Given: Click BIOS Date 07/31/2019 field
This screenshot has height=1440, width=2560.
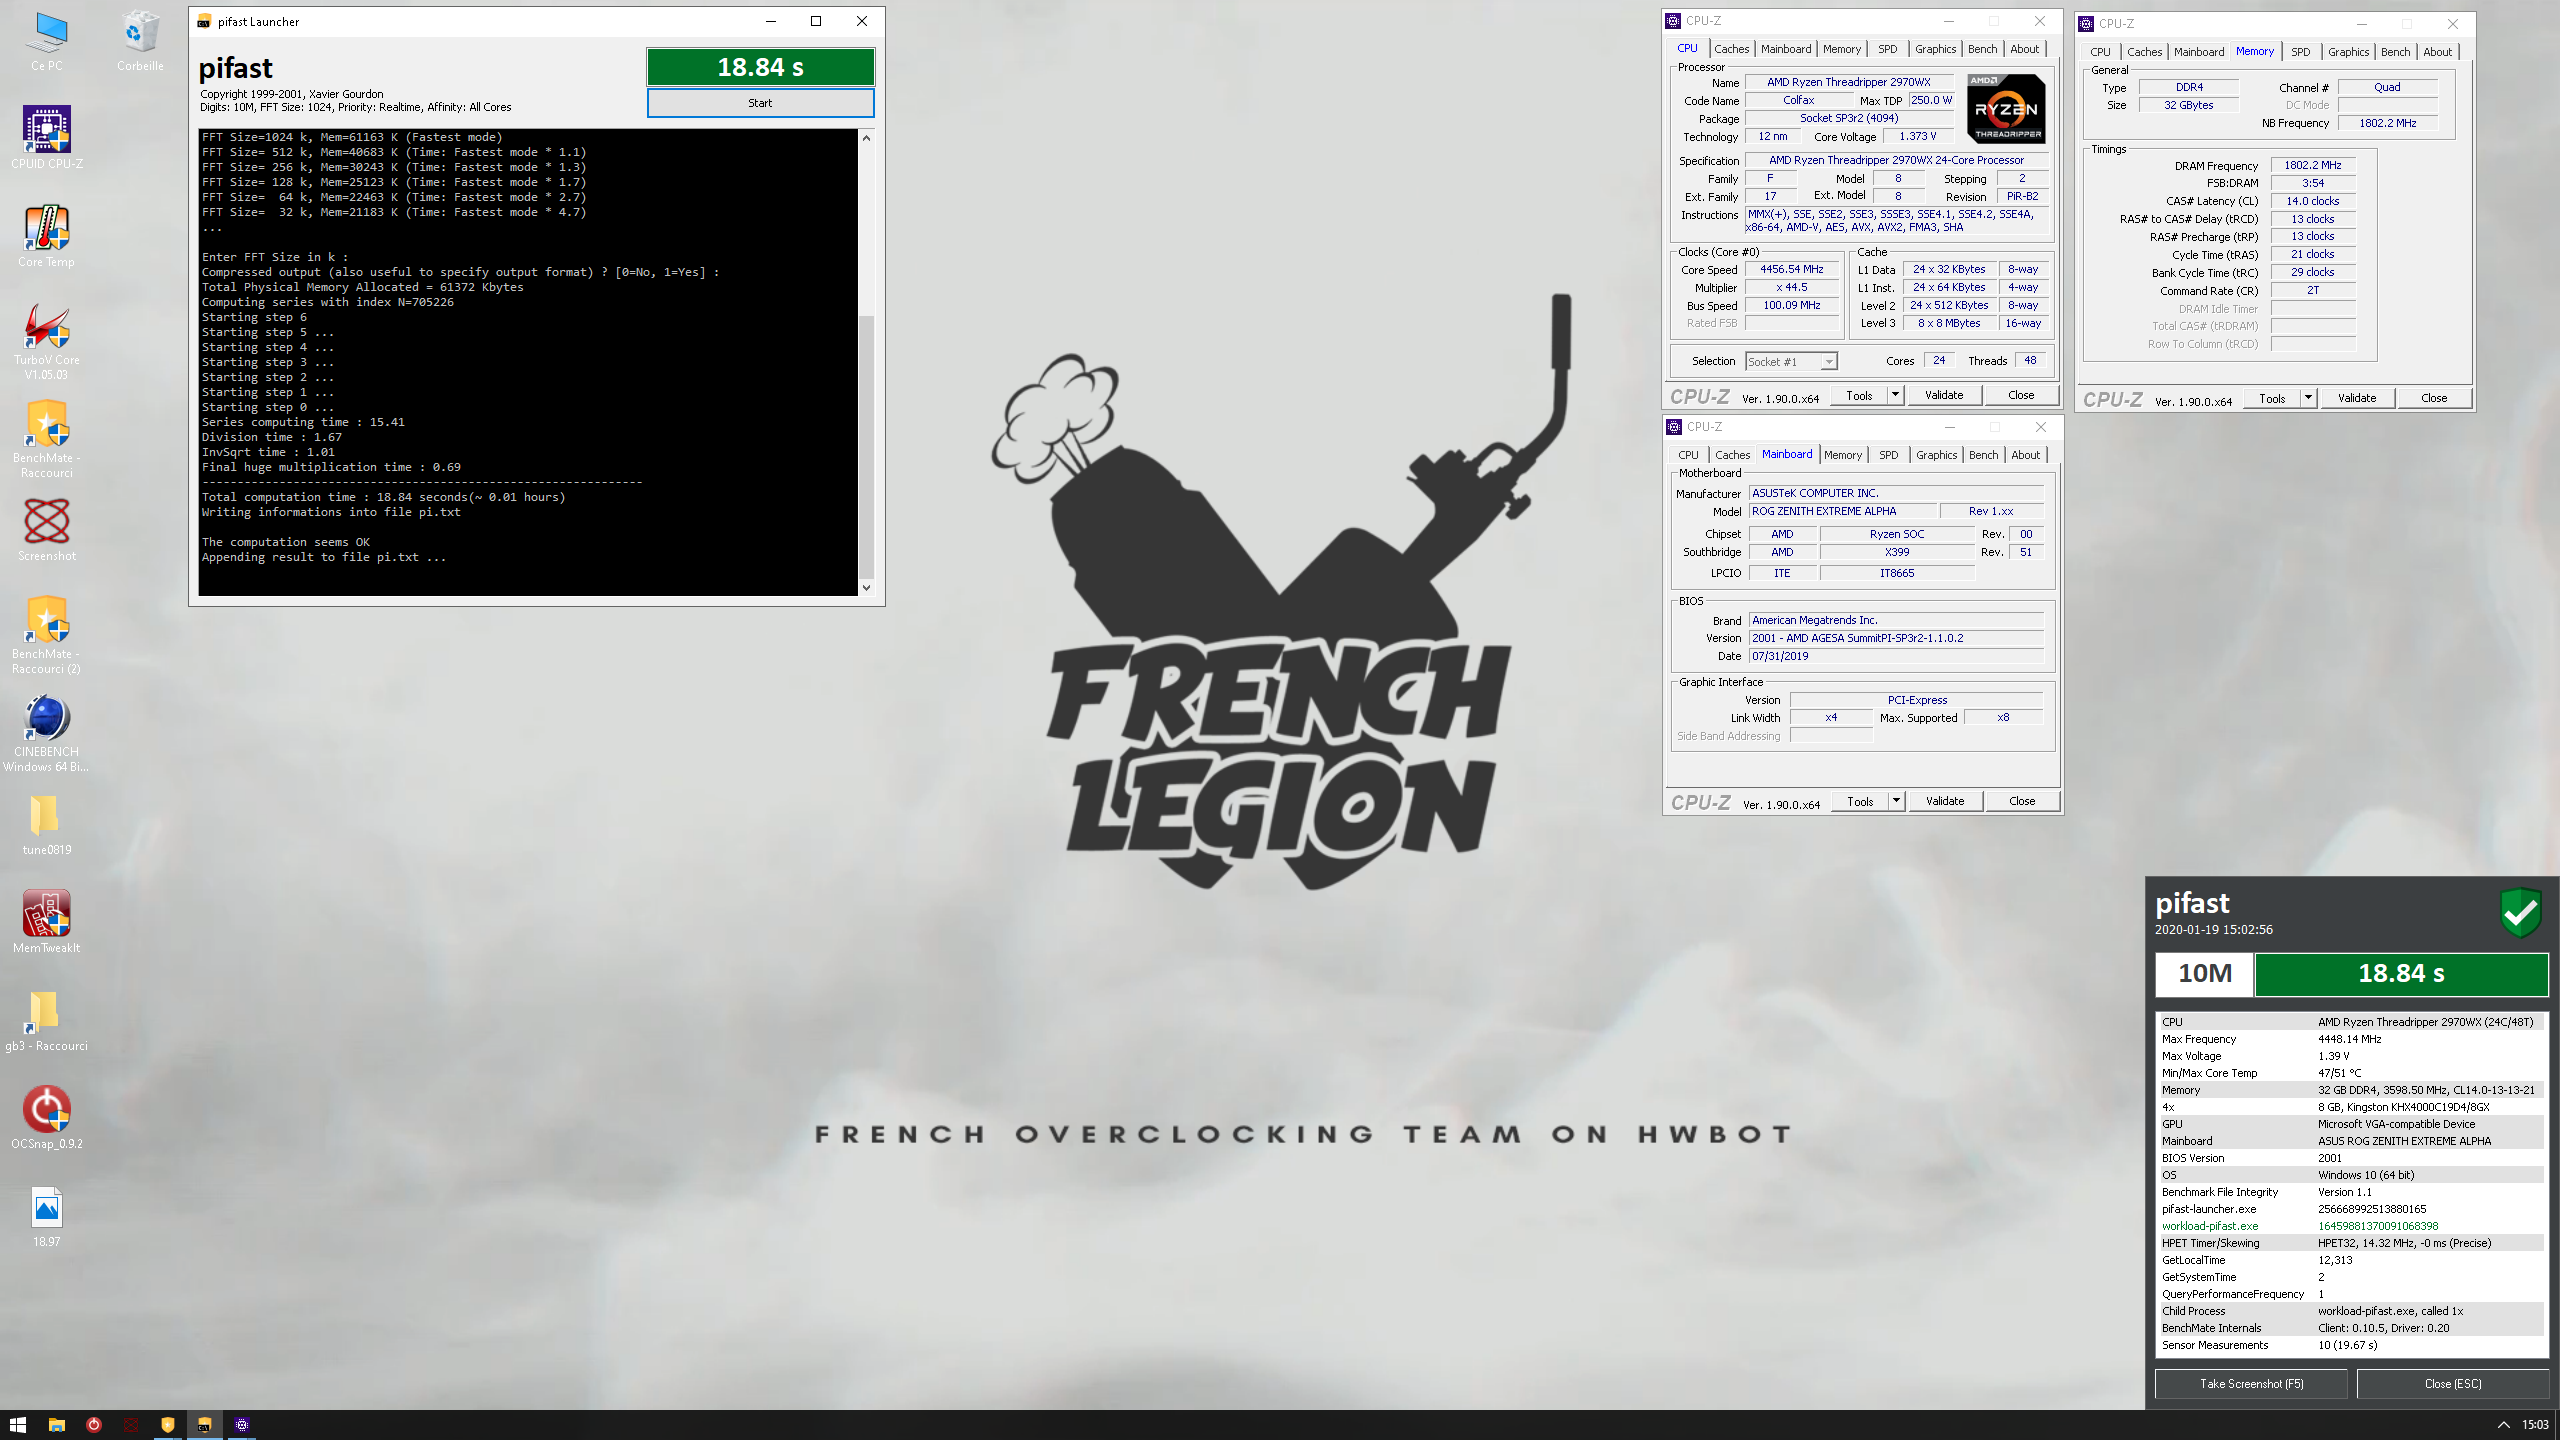Looking at the screenshot, I should click(x=1896, y=657).
